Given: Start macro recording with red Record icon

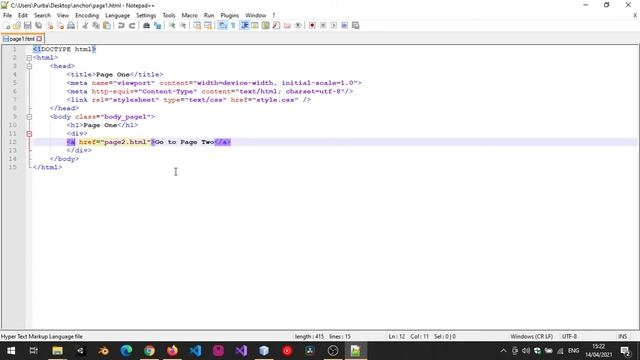Looking at the screenshot, I should [x=312, y=25].
